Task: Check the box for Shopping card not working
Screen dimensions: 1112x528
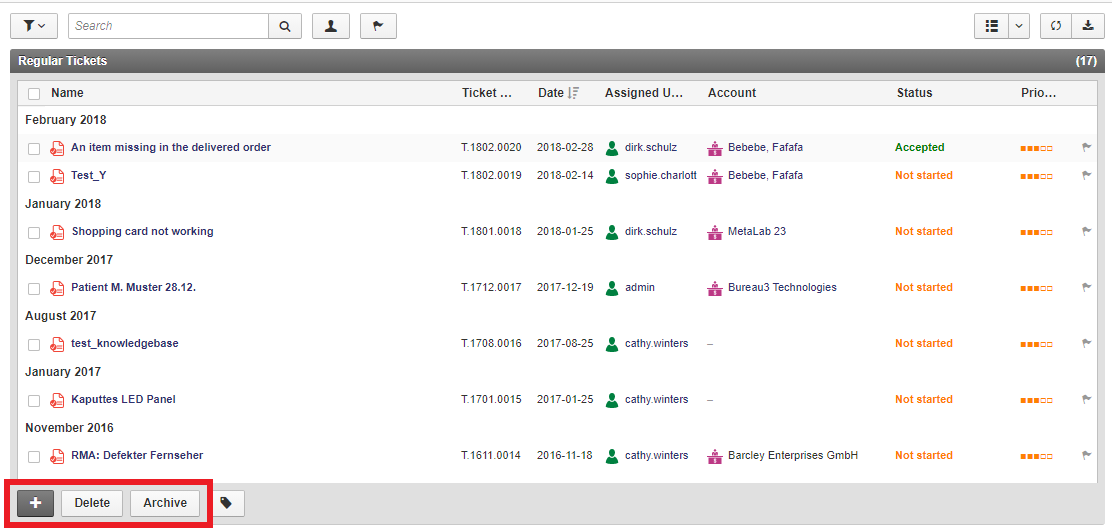Action: click(x=34, y=232)
